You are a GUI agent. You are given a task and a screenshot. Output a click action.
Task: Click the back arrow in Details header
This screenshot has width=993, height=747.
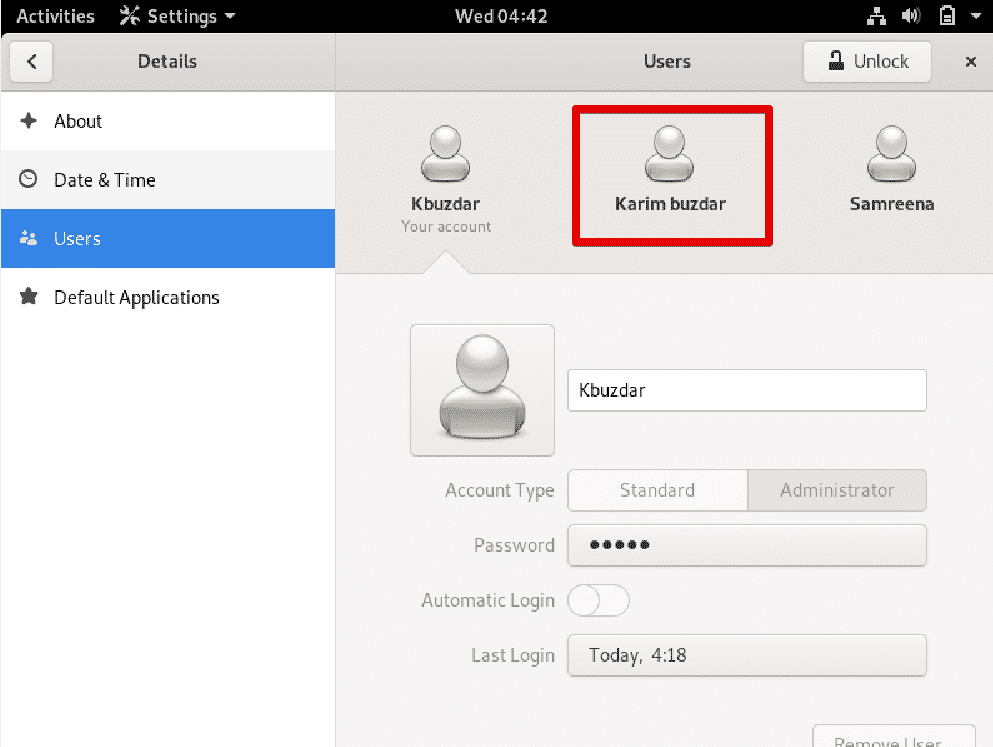[32, 62]
